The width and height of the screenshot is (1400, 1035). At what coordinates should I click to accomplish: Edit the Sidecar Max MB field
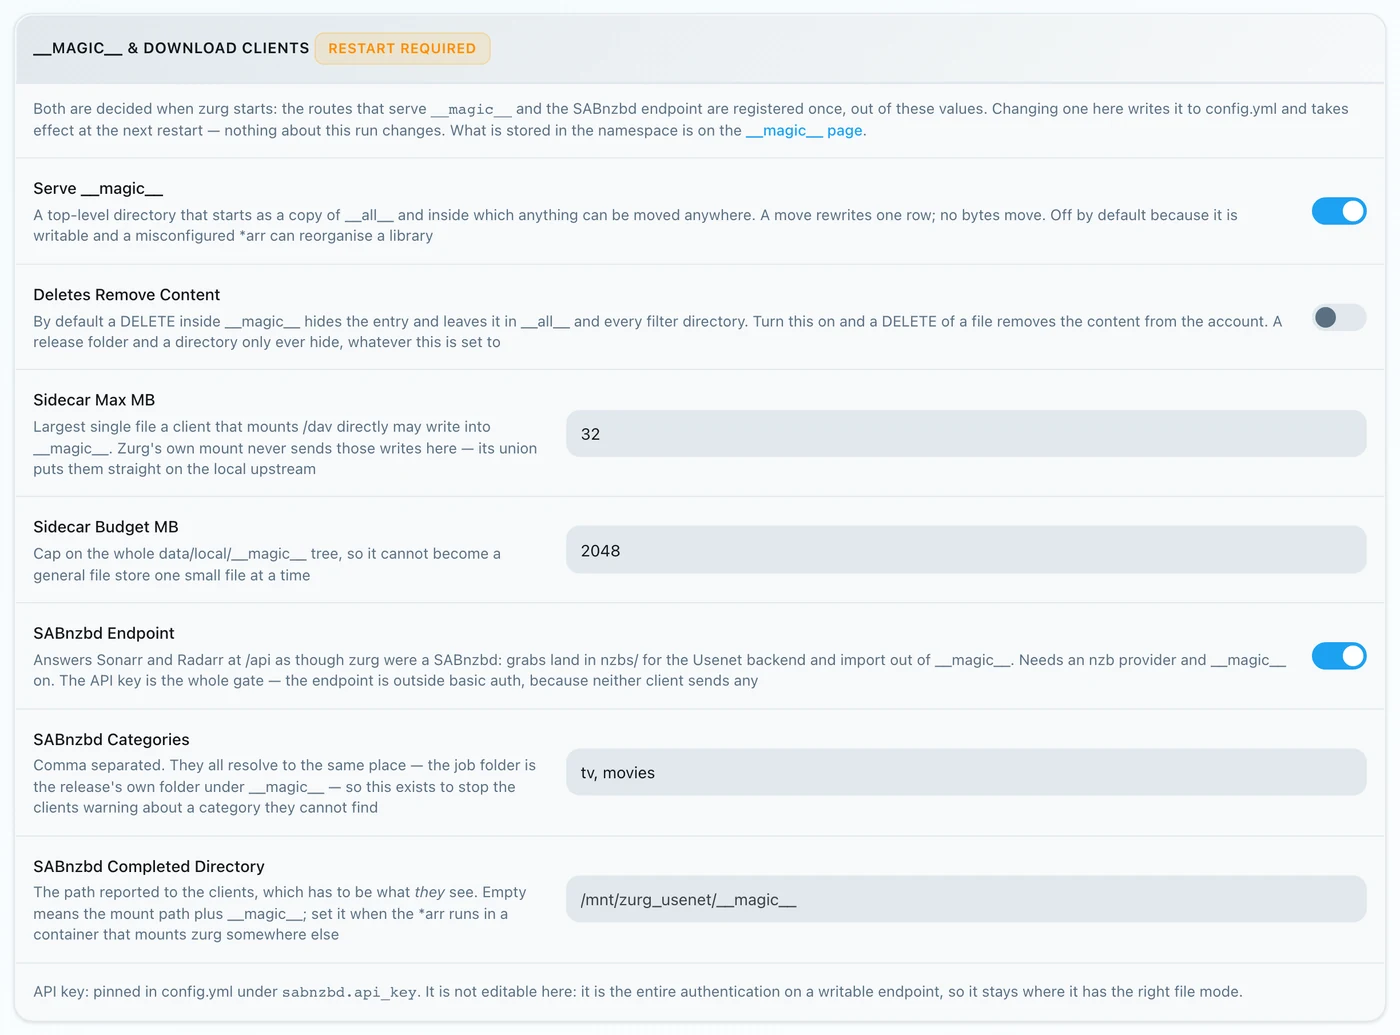point(966,434)
